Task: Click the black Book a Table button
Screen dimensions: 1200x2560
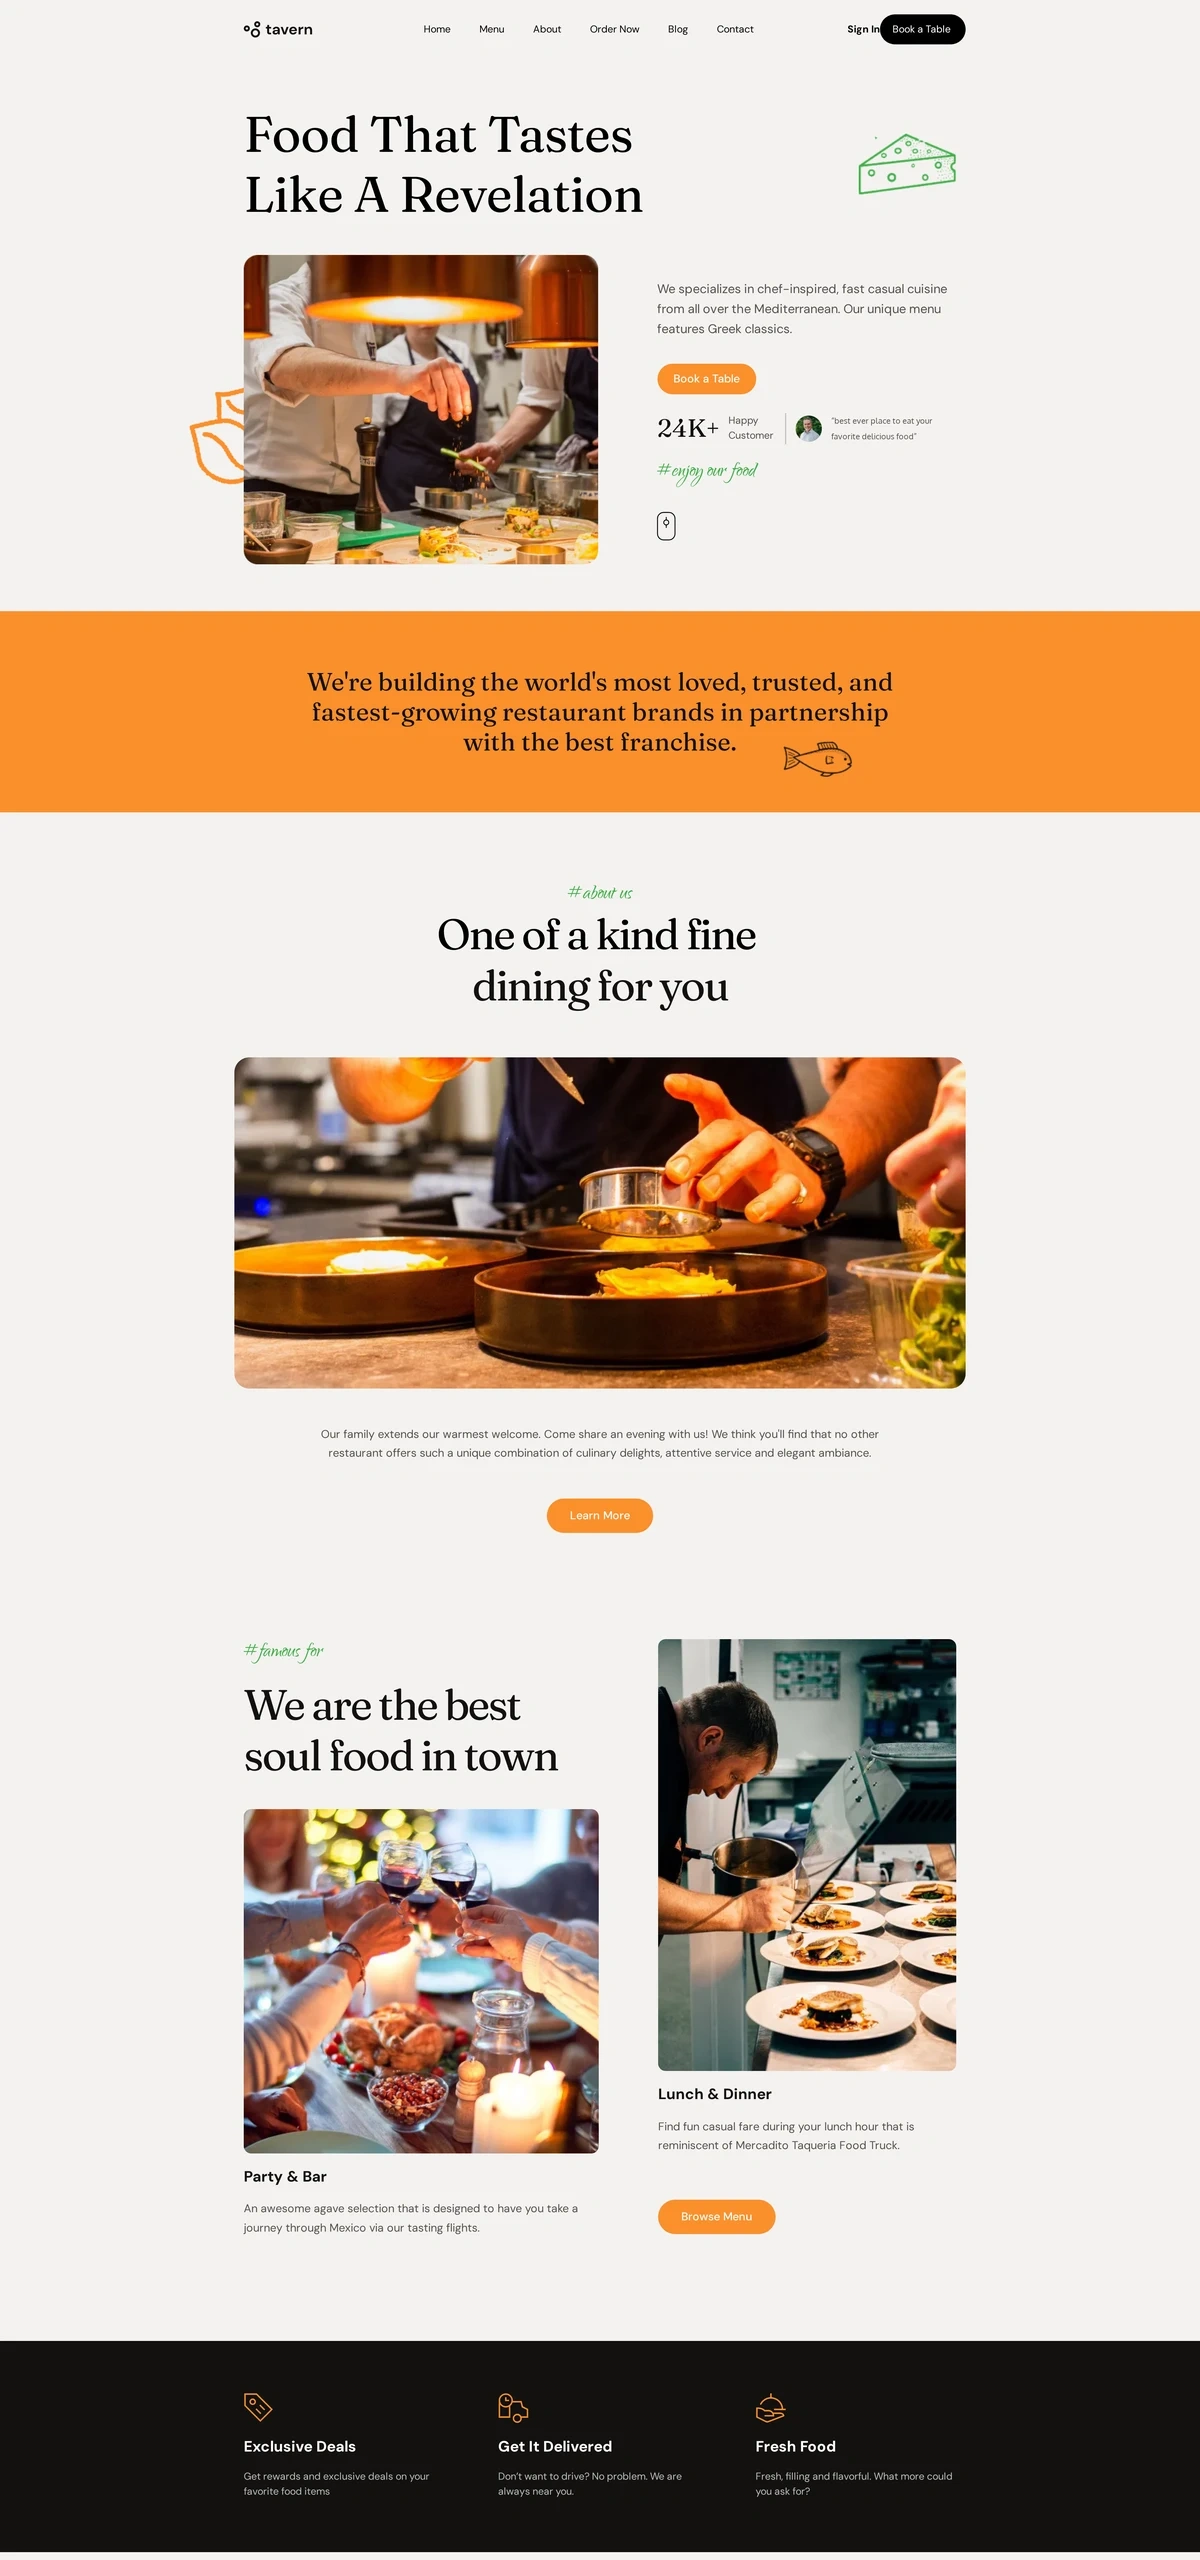Action: (x=922, y=29)
